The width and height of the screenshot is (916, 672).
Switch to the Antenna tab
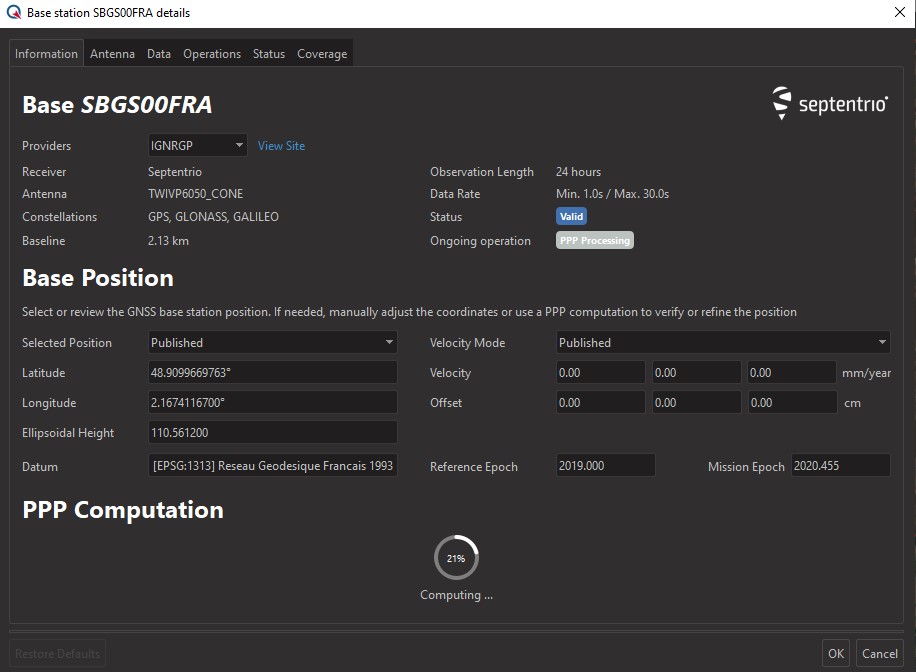[x=112, y=54]
